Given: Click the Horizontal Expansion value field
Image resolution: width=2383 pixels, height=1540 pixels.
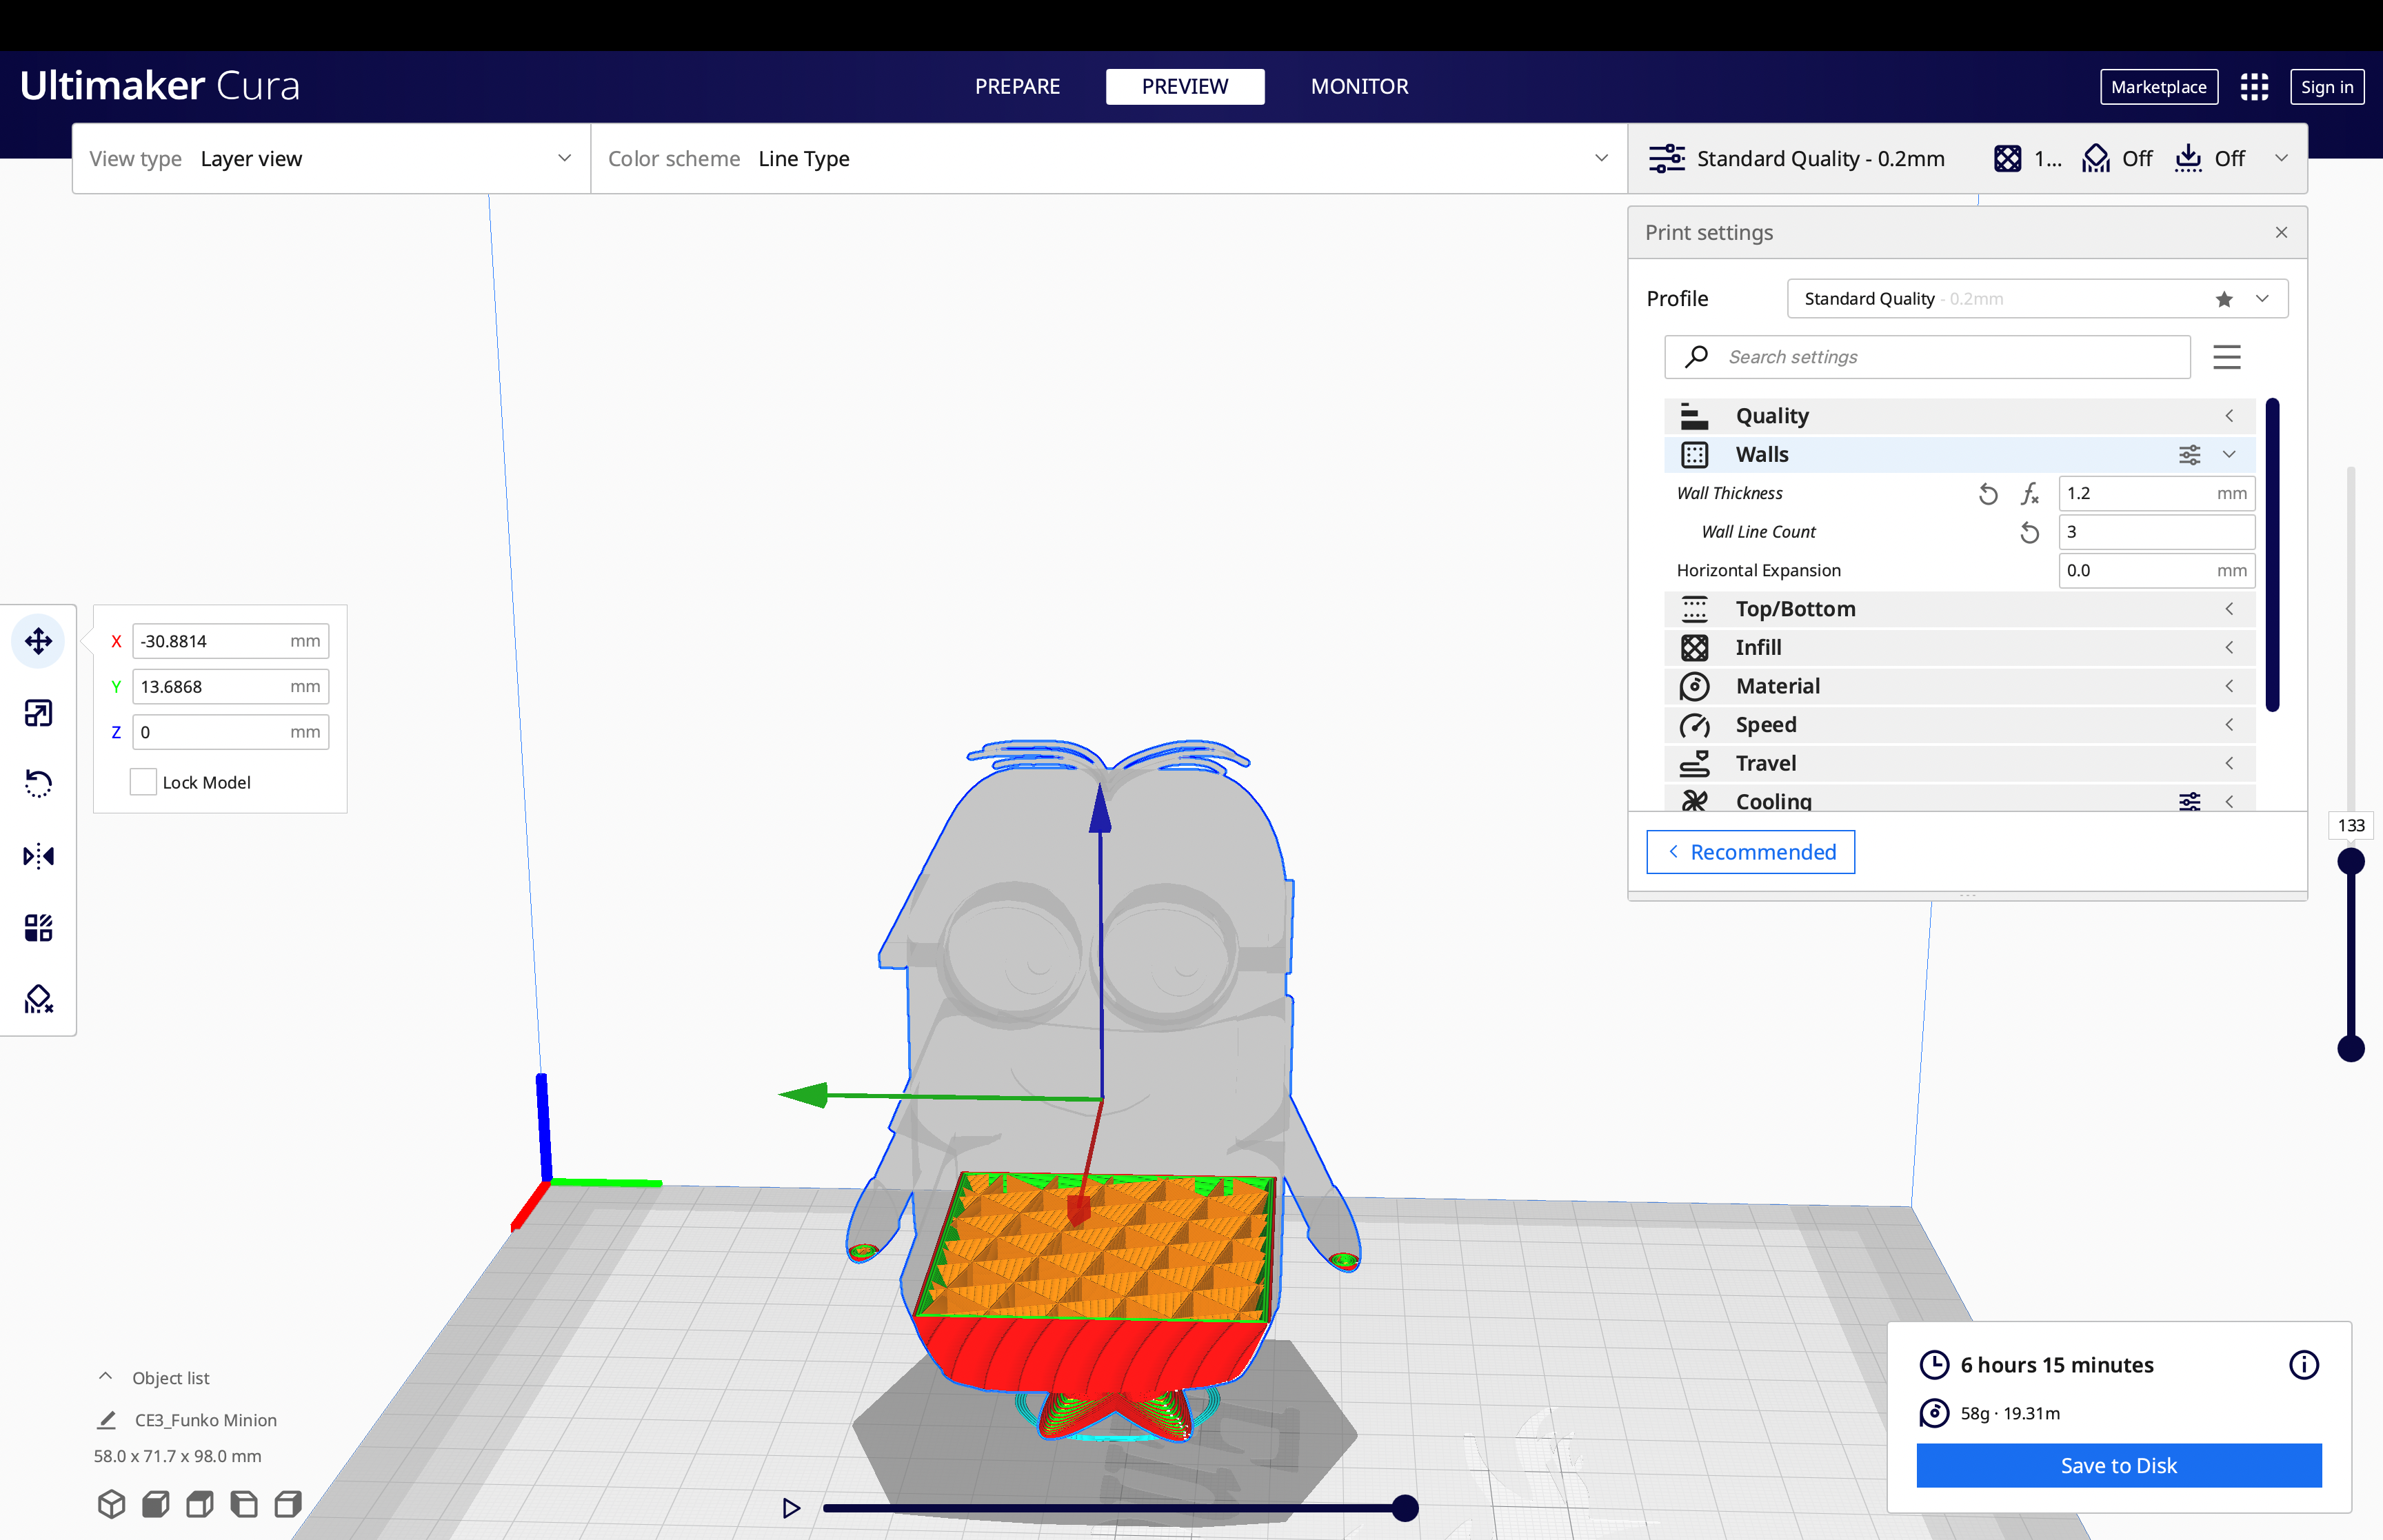Looking at the screenshot, I should pos(2156,571).
